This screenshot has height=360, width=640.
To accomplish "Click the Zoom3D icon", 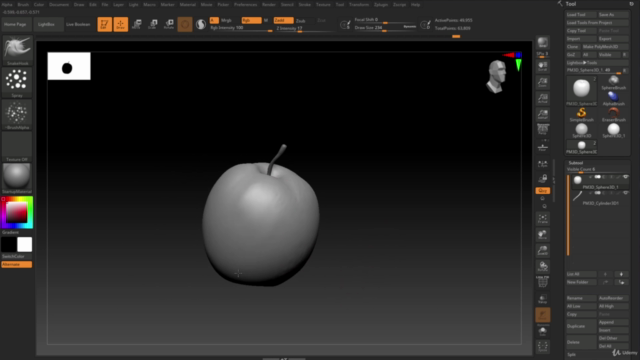I will tap(542, 251).
